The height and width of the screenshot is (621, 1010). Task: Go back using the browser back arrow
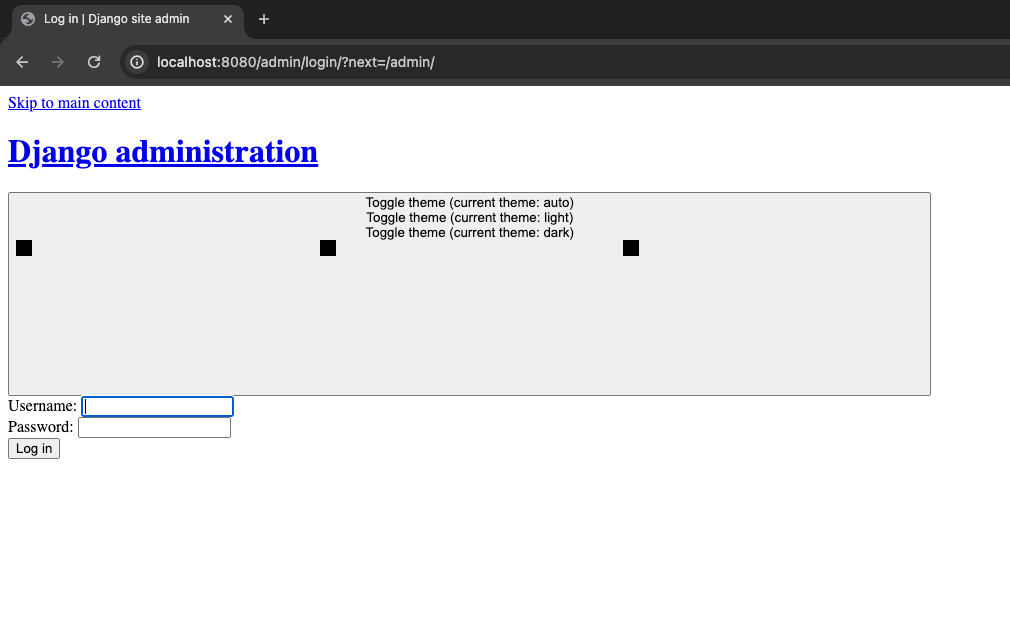point(22,62)
